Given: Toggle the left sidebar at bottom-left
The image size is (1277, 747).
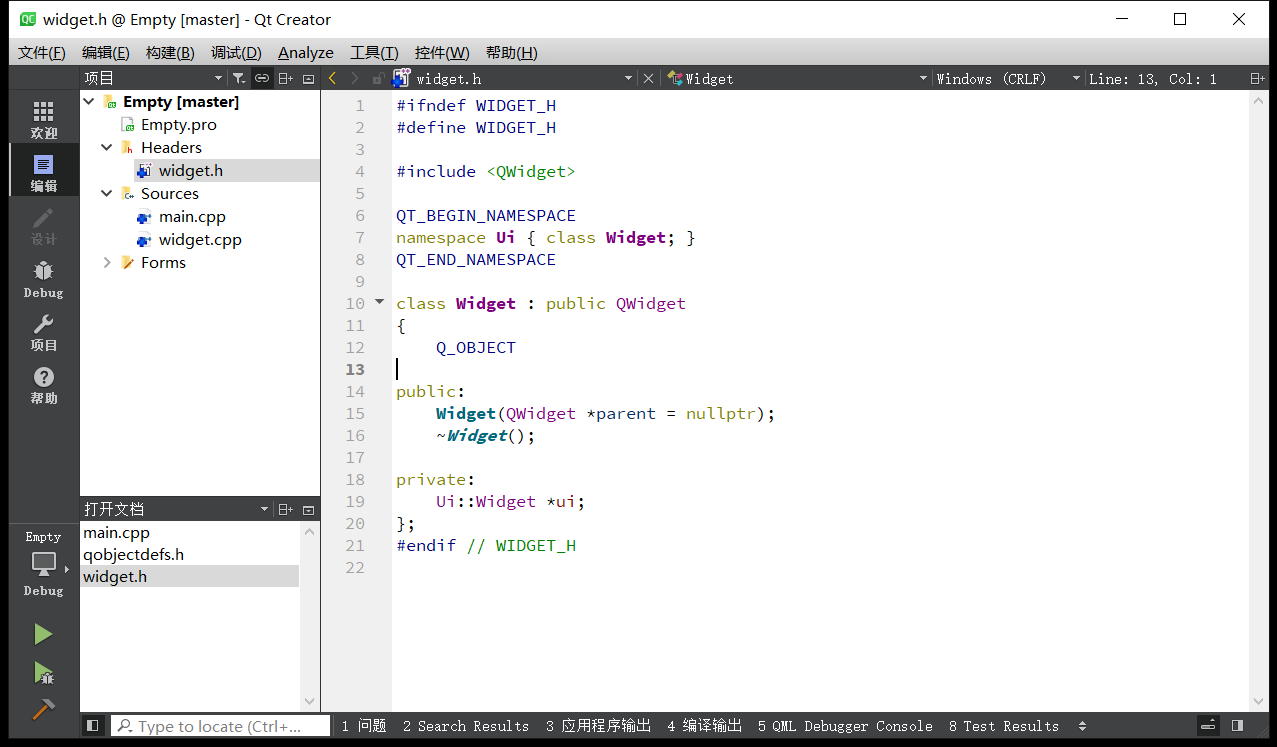Looking at the screenshot, I should click(92, 726).
